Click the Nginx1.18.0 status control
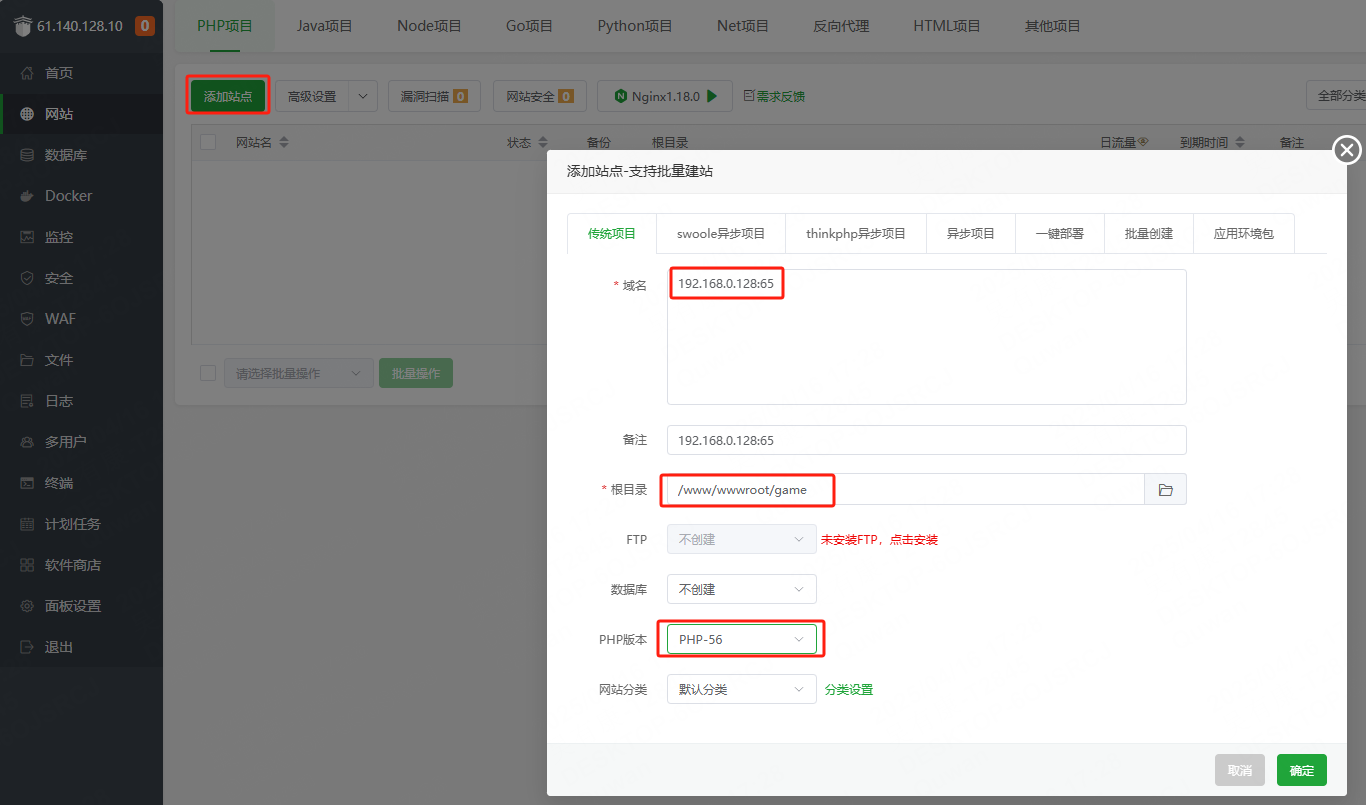Screen dimensions: 1366x805 (664, 95)
